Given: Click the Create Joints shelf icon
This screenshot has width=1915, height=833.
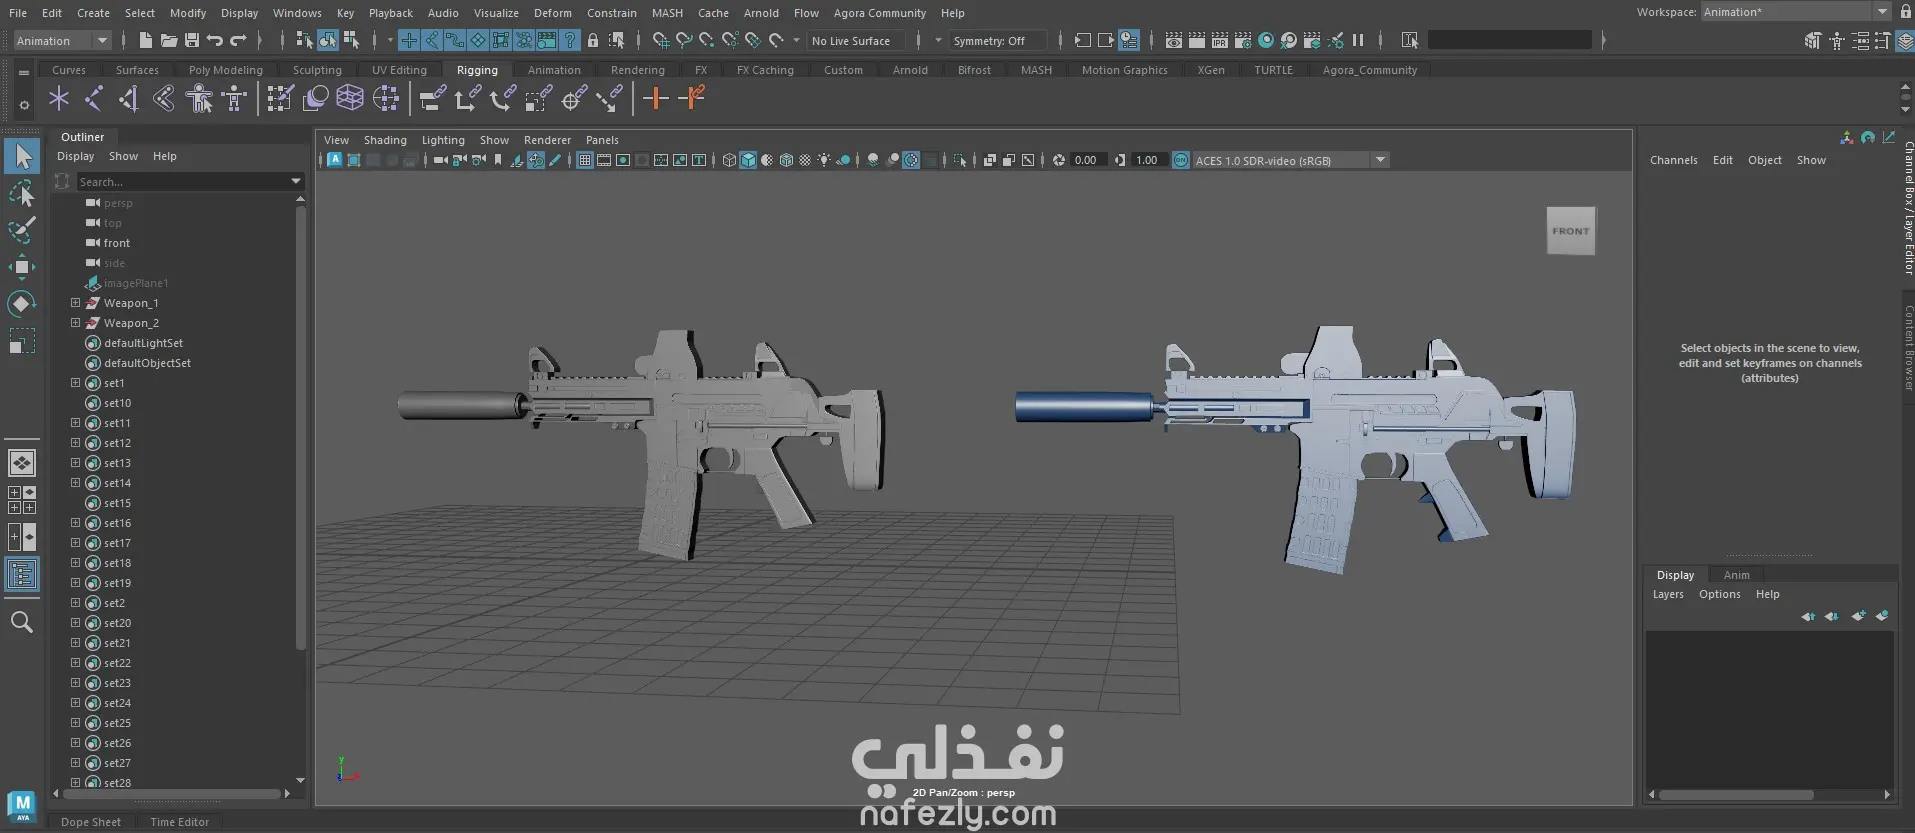Looking at the screenshot, I should 94,98.
